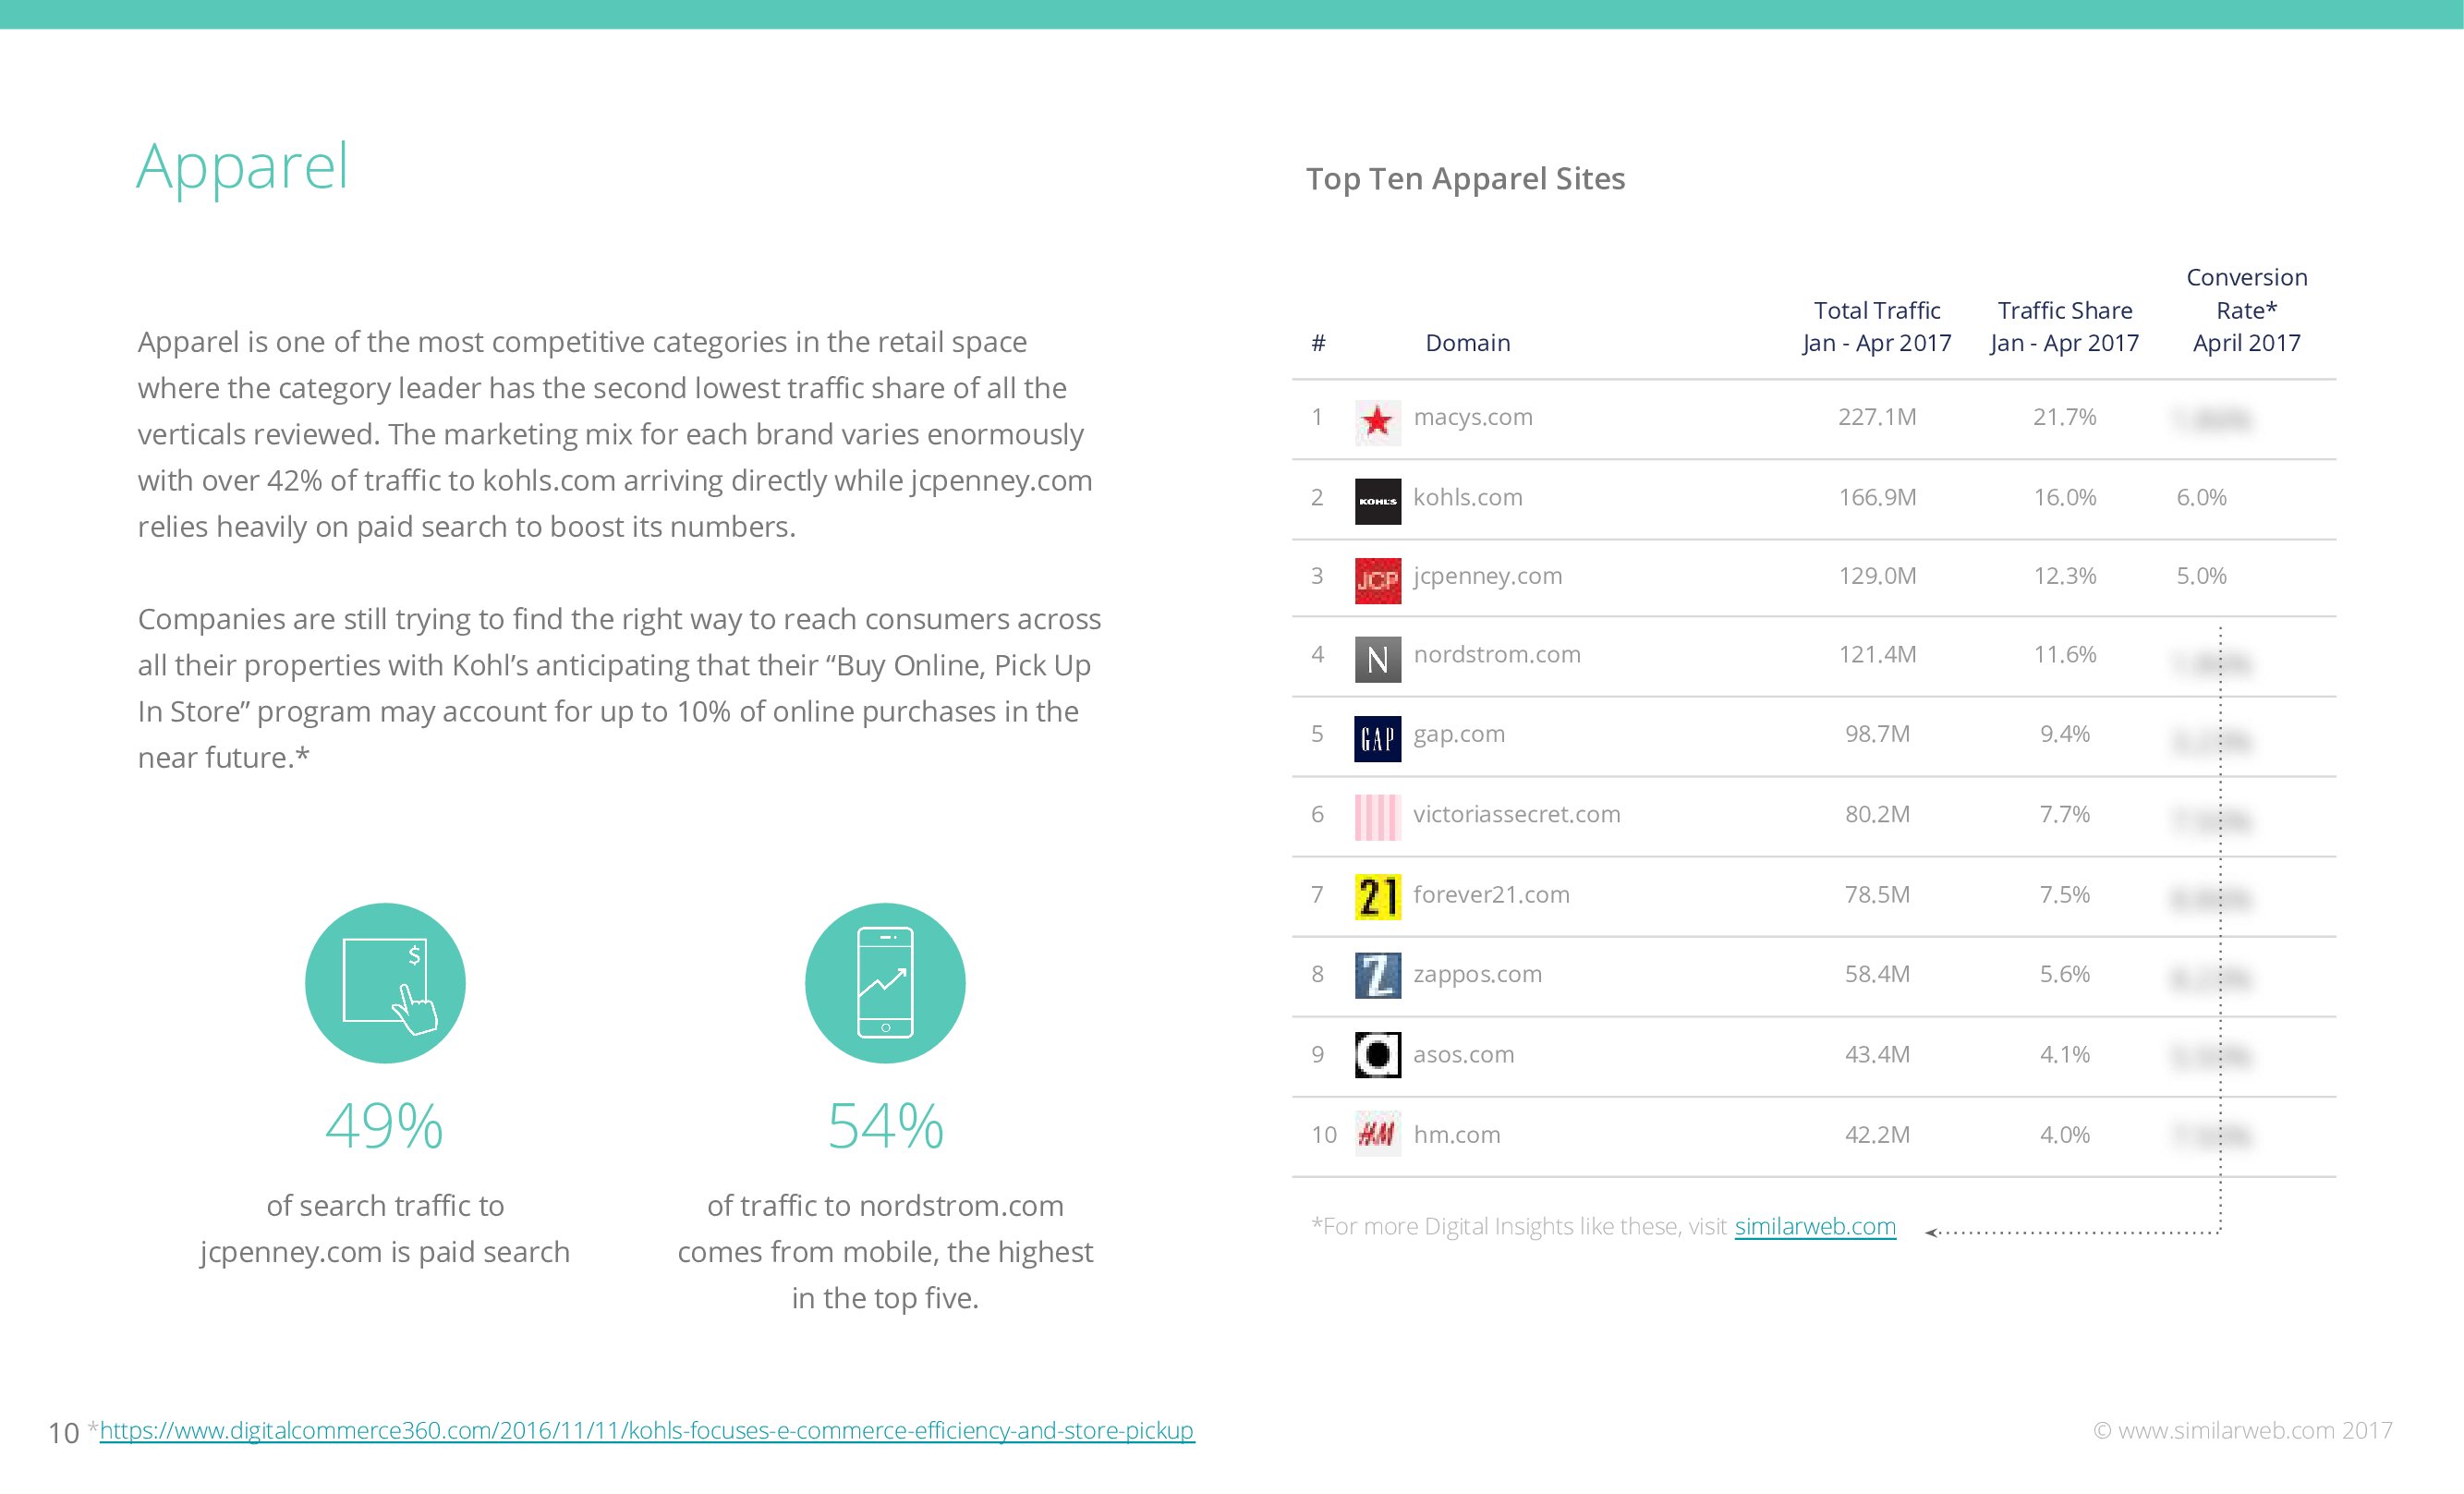The image size is (2464, 1494).
Task: Click the ASOS black circle logo
Action: point(1377,1054)
